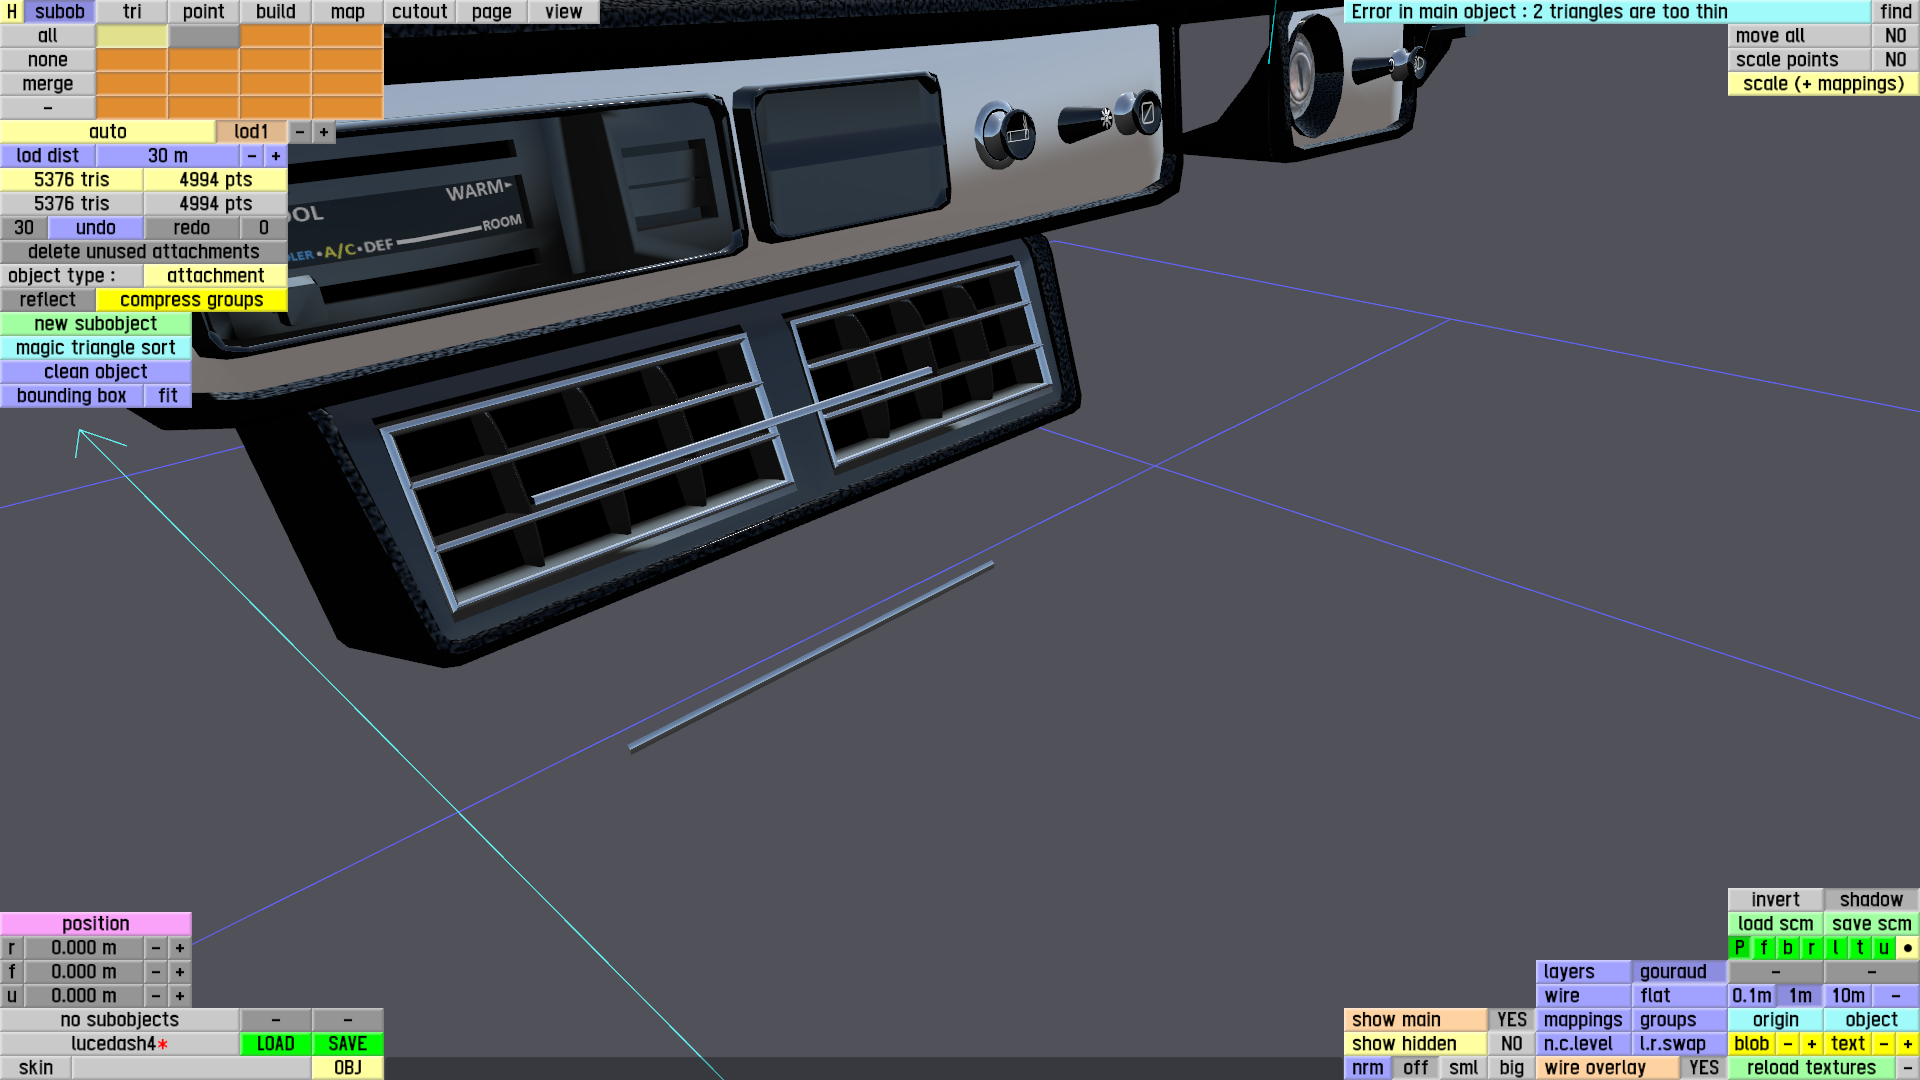The width and height of the screenshot is (1920, 1080).
Task: Decrease text size with minus
Action: point(1883,1044)
